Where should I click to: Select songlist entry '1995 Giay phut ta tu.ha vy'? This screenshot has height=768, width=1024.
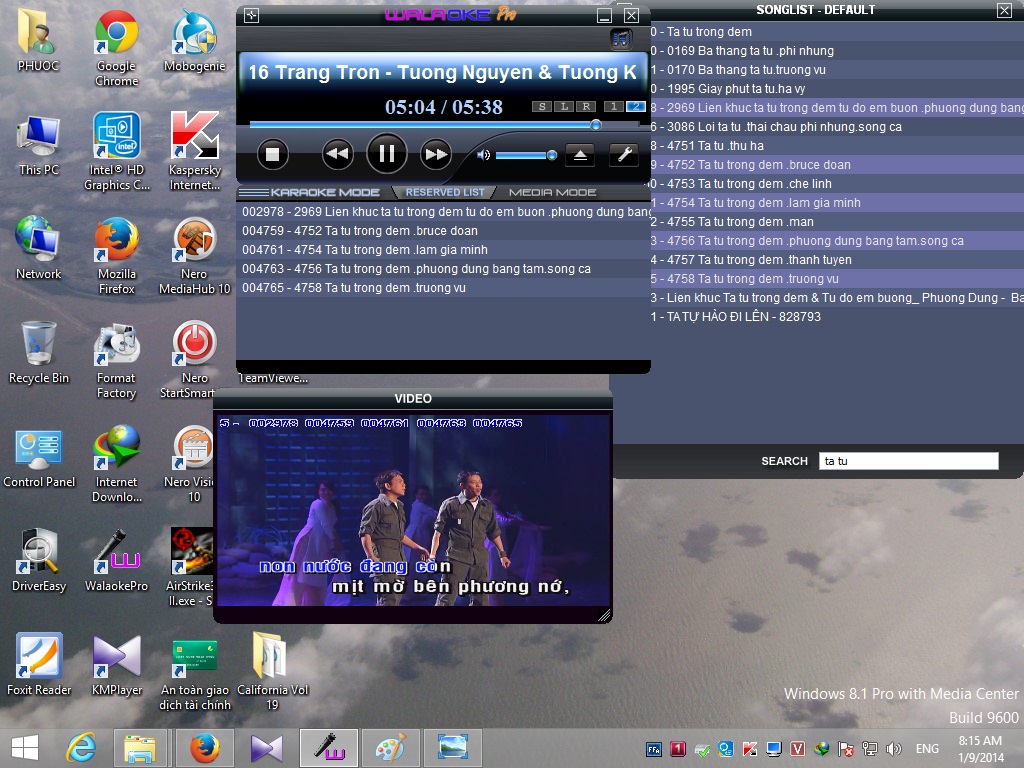tap(837, 88)
